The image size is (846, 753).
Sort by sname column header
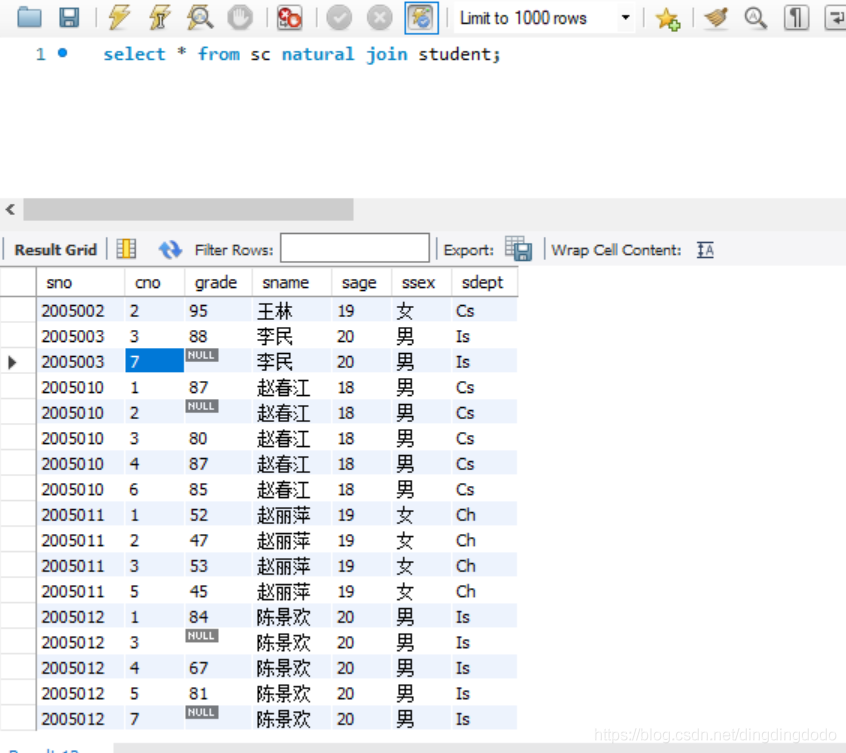pyautogui.click(x=291, y=282)
